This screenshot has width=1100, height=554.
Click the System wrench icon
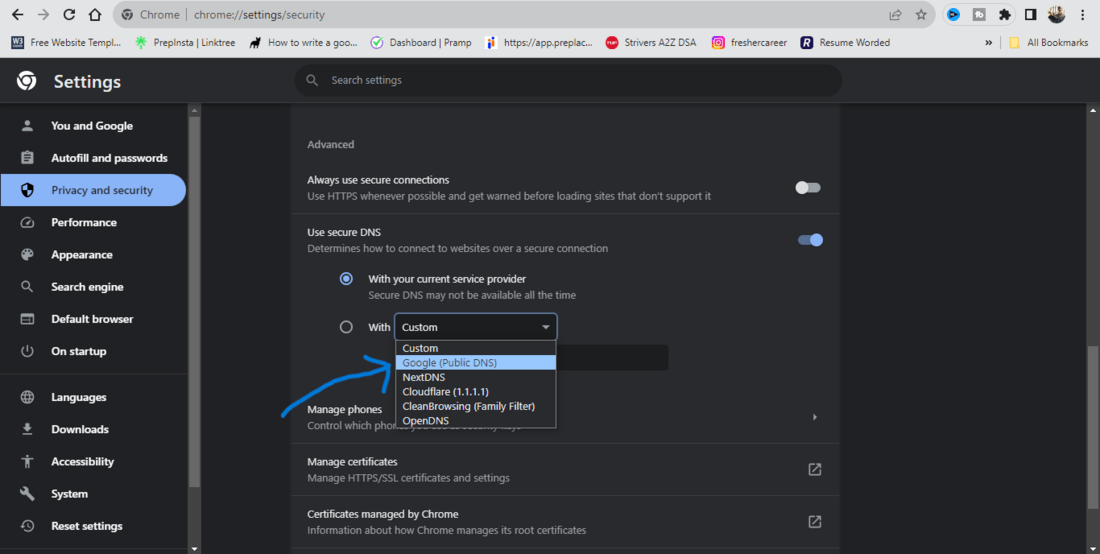pyautogui.click(x=27, y=494)
